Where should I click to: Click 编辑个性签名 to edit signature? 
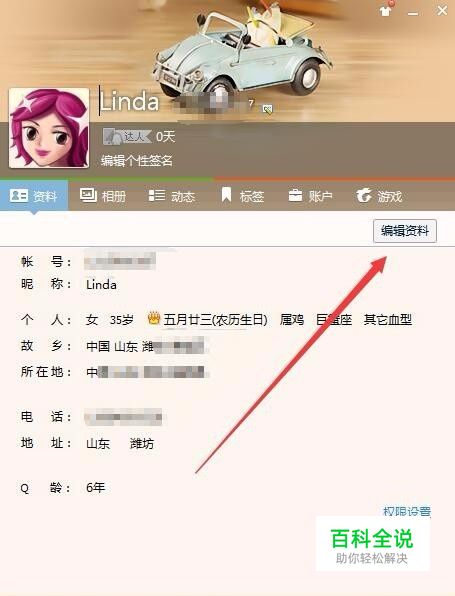point(137,161)
